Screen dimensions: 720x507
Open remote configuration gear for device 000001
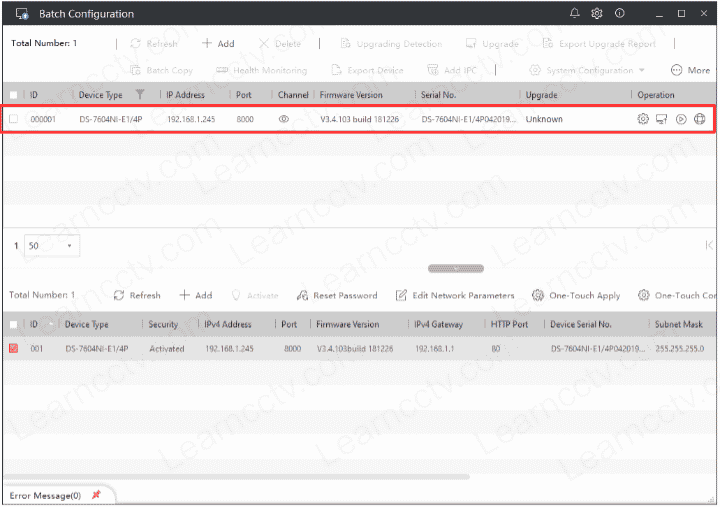pyautogui.click(x=643, y=119)
